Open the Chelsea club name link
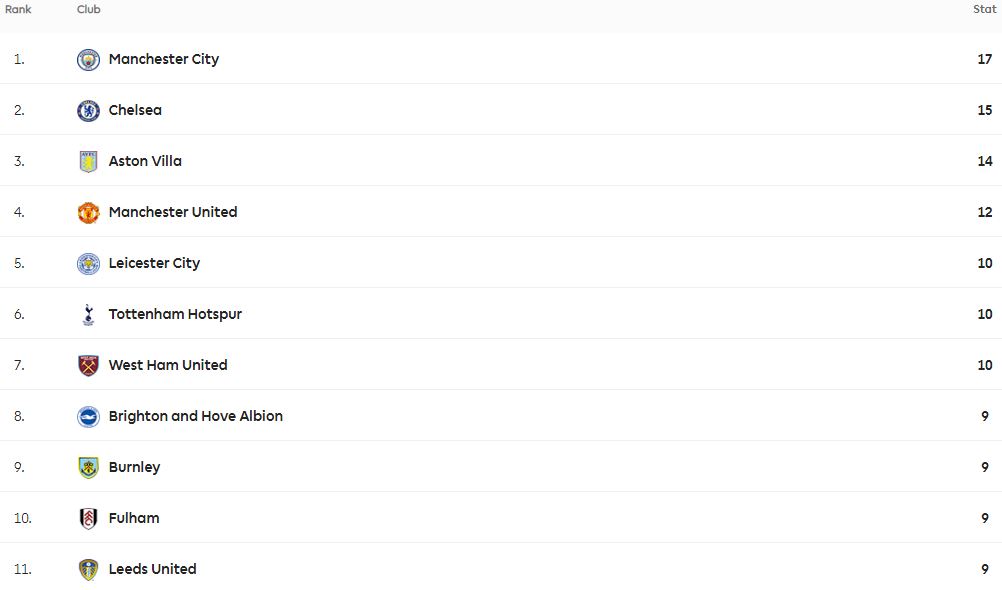The height and width of the screenshot is (590, 1002). point(135,110)
